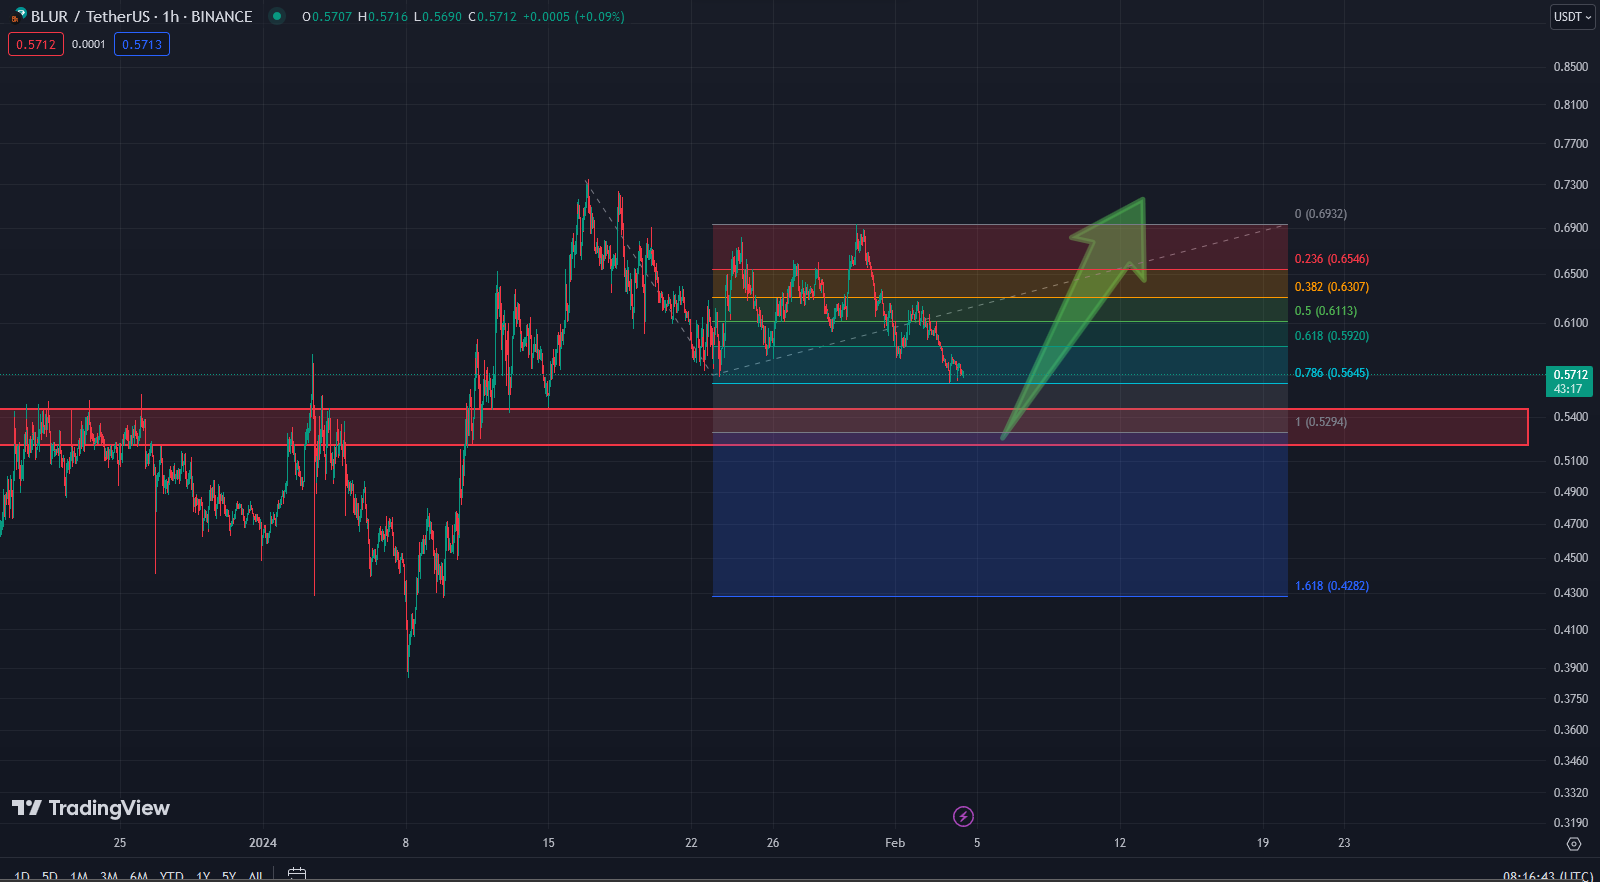
Task: Click the TradingView logo
Action: point(91,808)
